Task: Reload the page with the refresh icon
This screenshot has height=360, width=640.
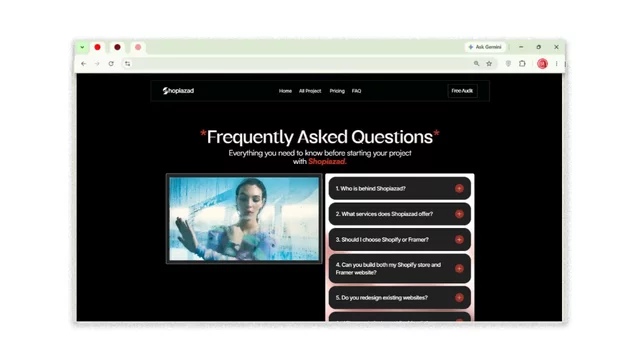Action: (x=111, y=64)
